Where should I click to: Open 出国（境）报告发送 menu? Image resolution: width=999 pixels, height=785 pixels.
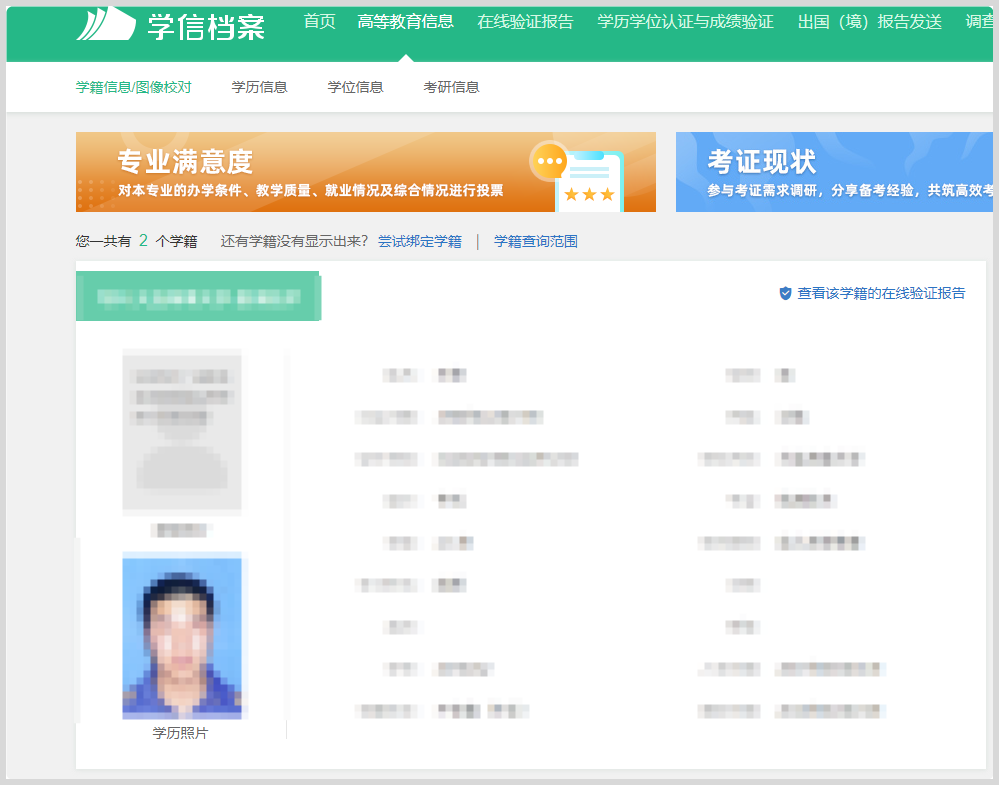pyautogui.click(x=870, y=22)
